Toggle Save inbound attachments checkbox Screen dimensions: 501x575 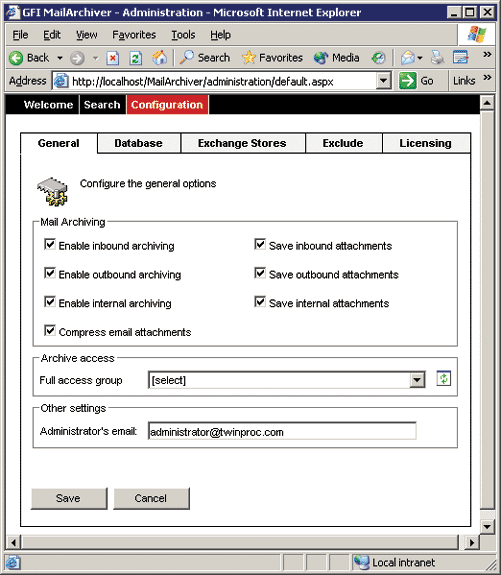click(x=260, y=244)
